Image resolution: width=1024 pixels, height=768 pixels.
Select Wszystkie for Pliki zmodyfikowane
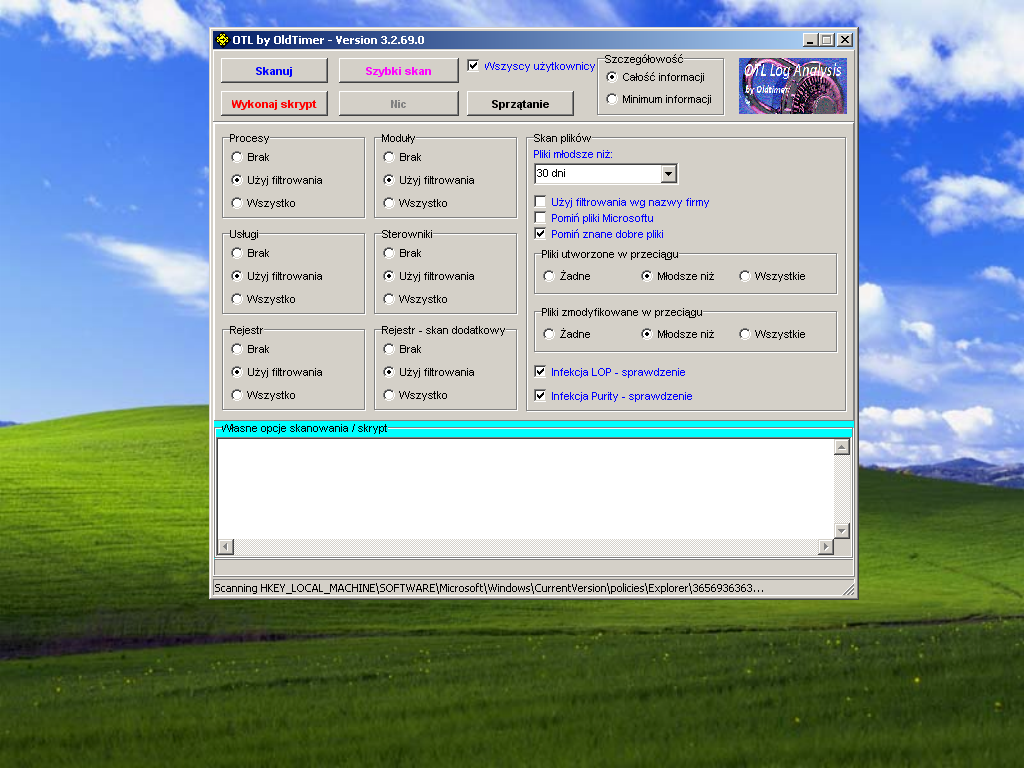(x=744, y=334)
